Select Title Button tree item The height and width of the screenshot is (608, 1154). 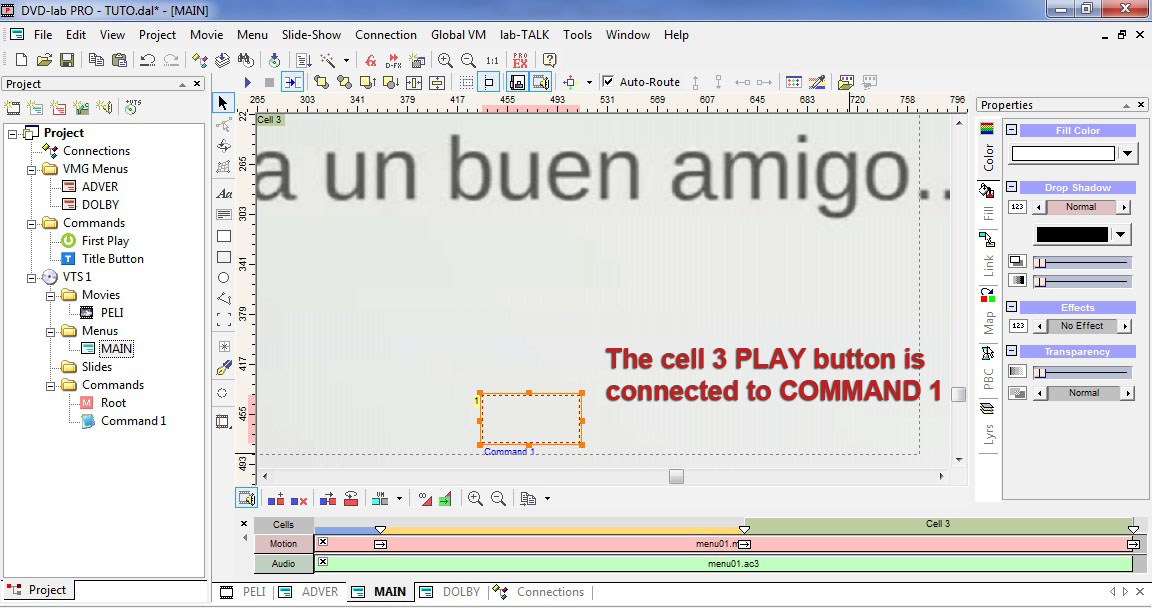(113, 259)
